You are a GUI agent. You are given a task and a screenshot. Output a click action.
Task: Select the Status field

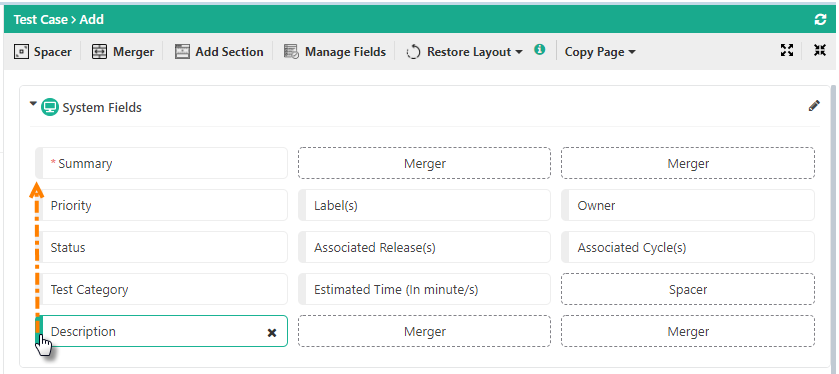162,247
